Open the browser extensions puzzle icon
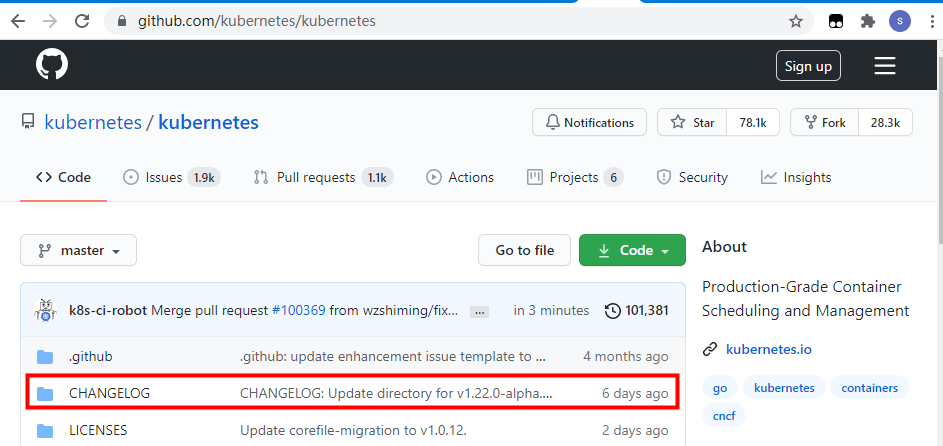Viewport: 943px width, 446px height. 867,22
